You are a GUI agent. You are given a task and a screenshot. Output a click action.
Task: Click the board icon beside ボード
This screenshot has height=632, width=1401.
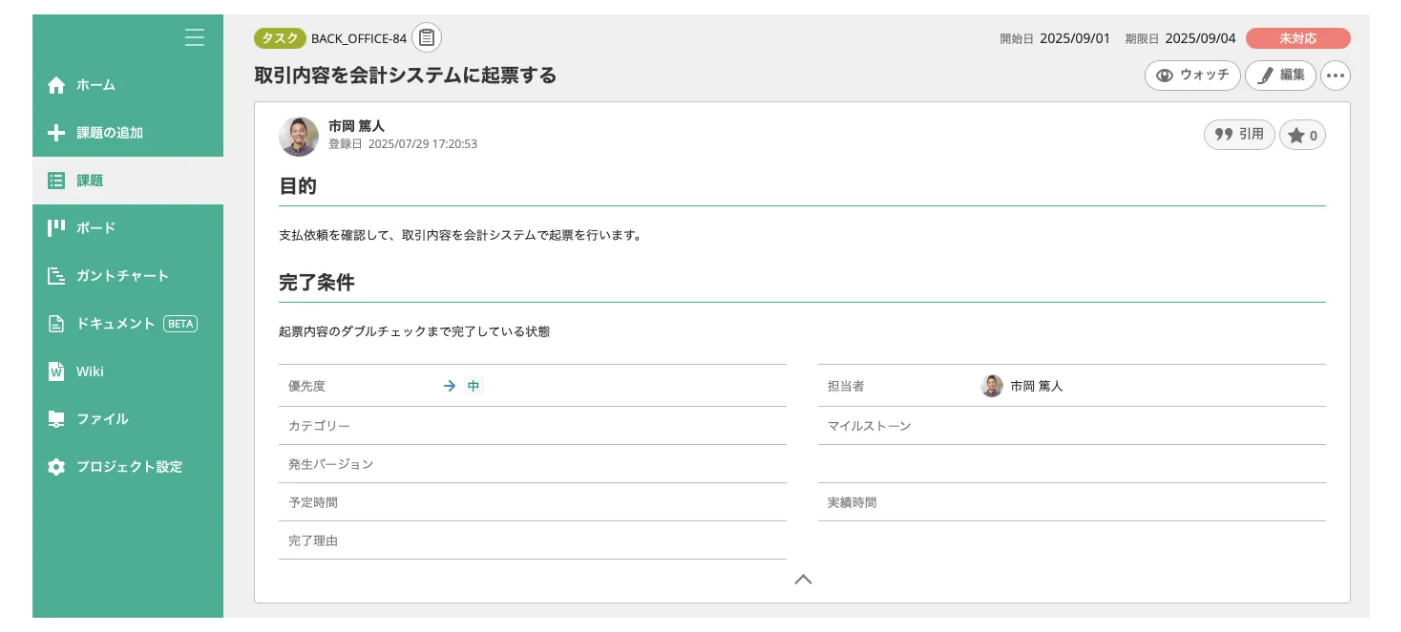point(56,228)
